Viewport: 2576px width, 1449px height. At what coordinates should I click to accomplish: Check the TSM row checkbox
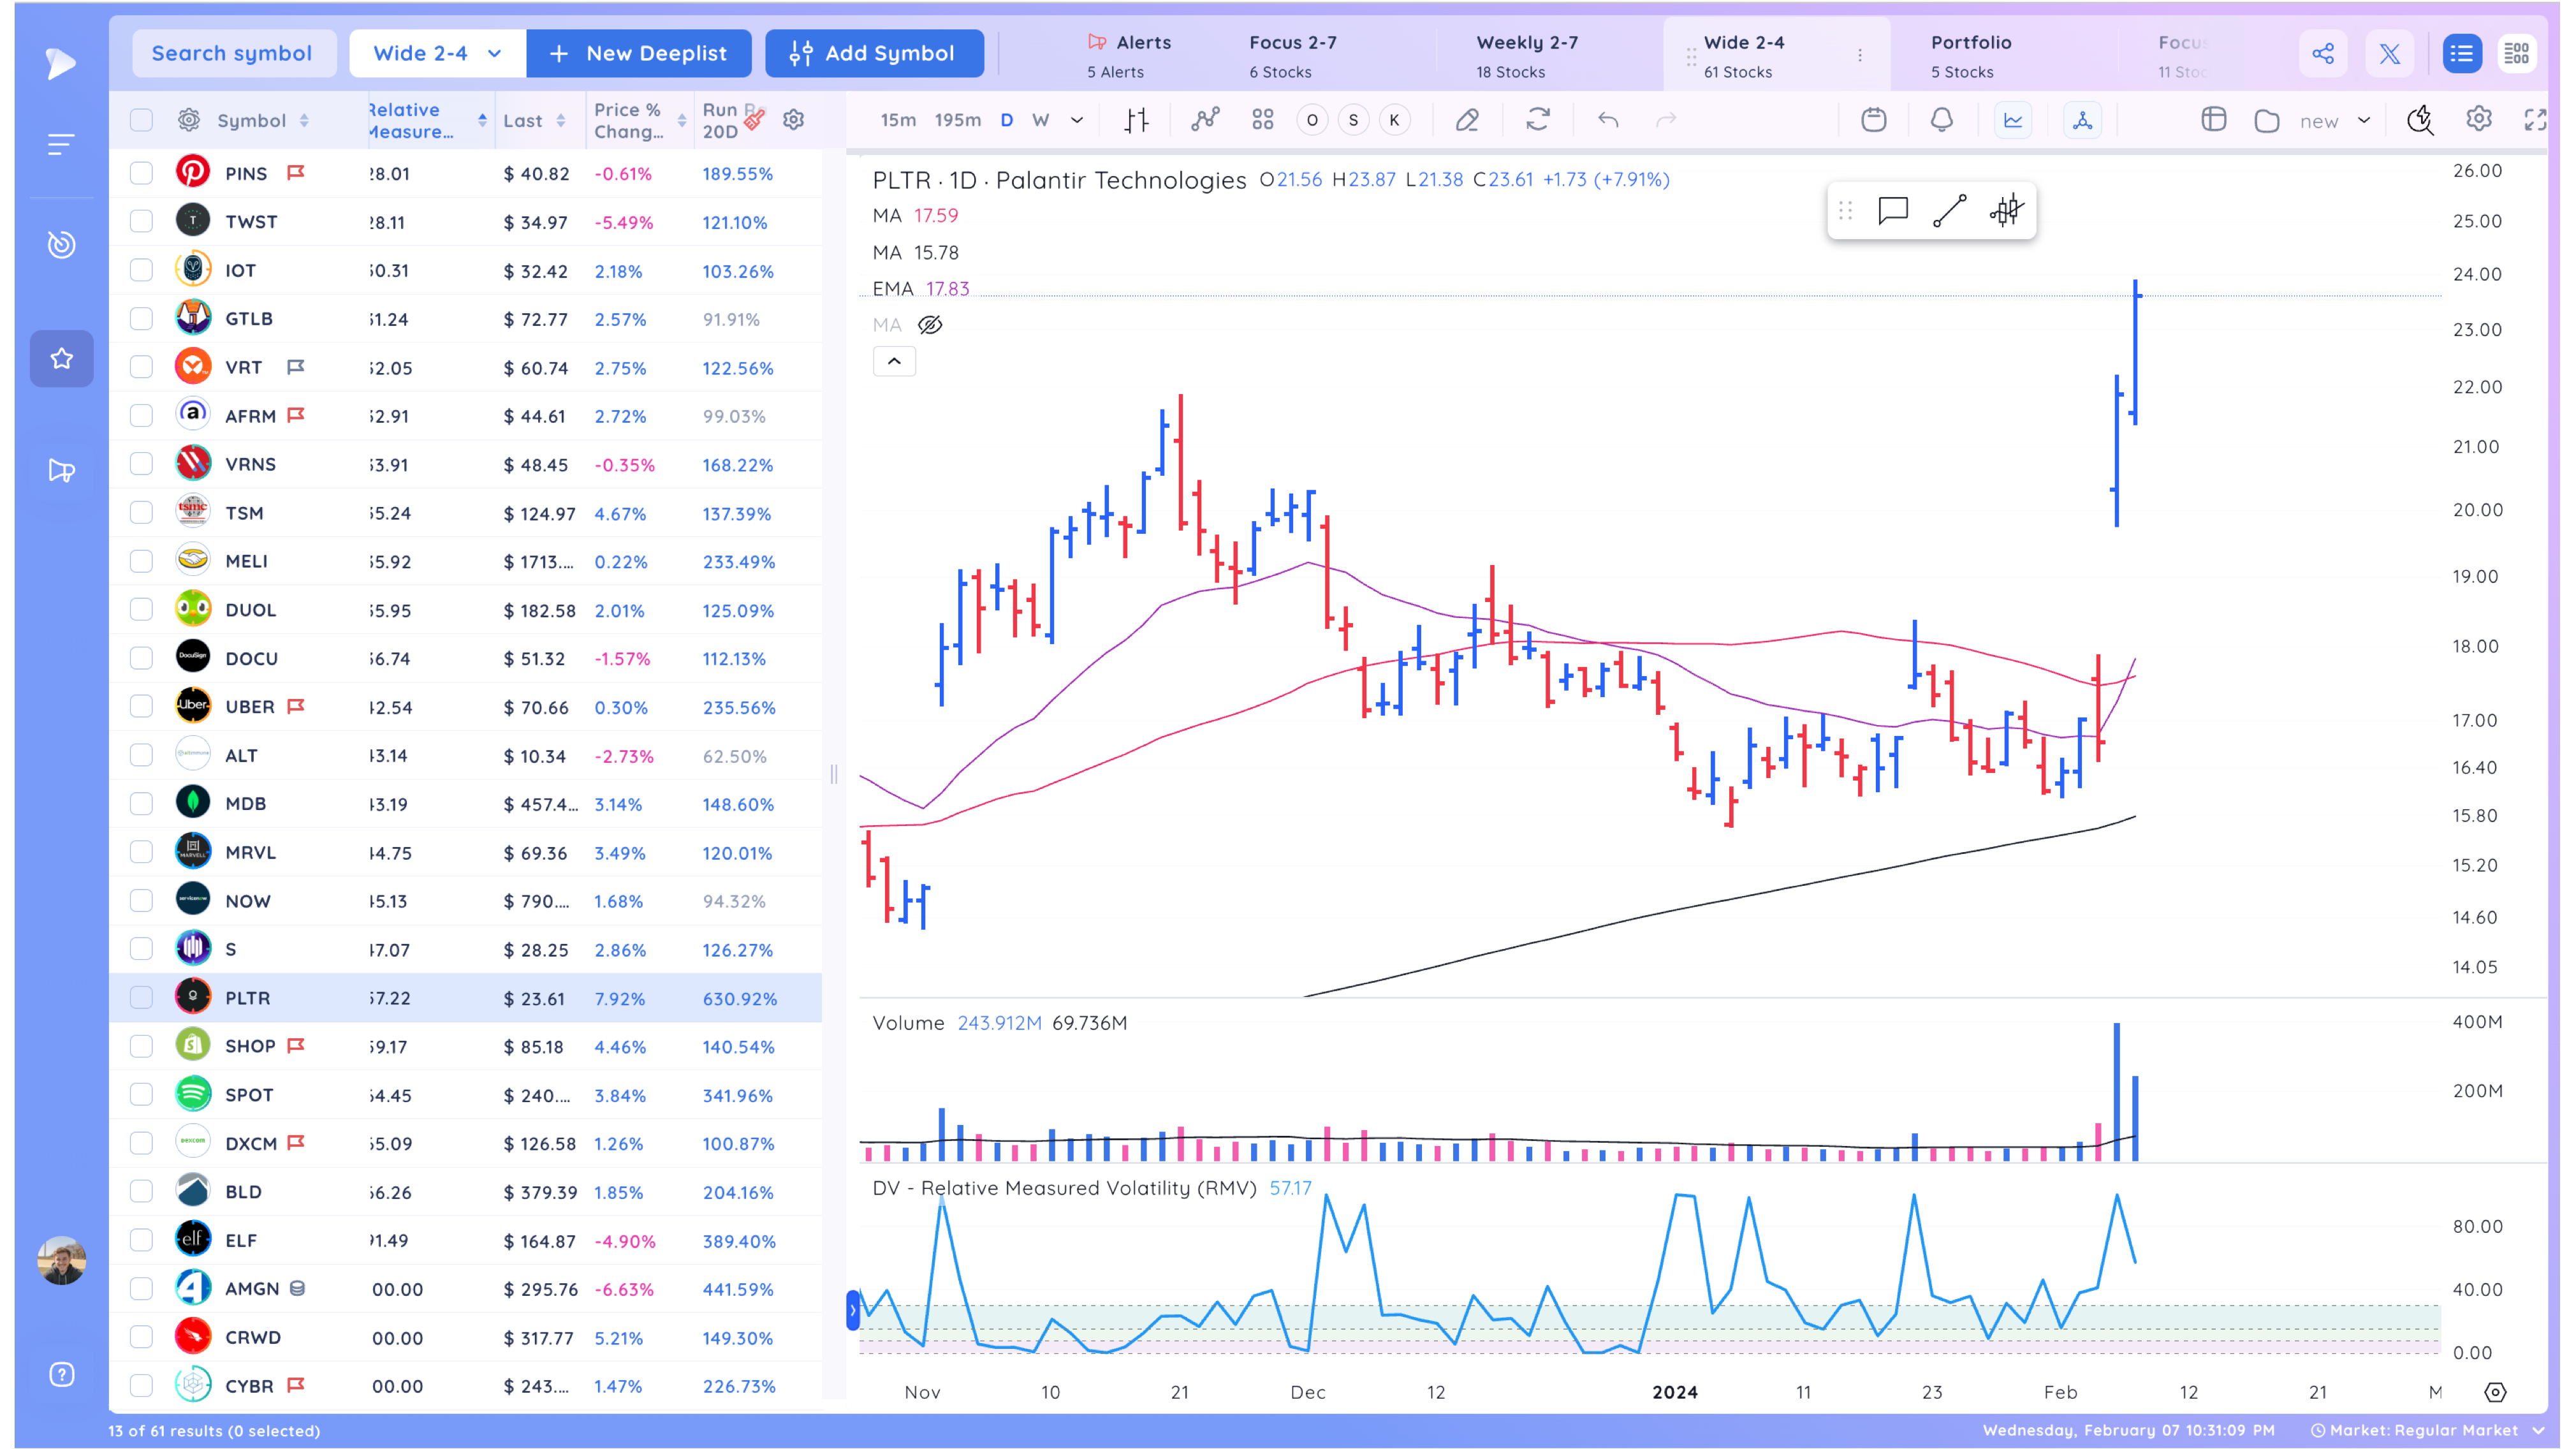coord(141,512)
